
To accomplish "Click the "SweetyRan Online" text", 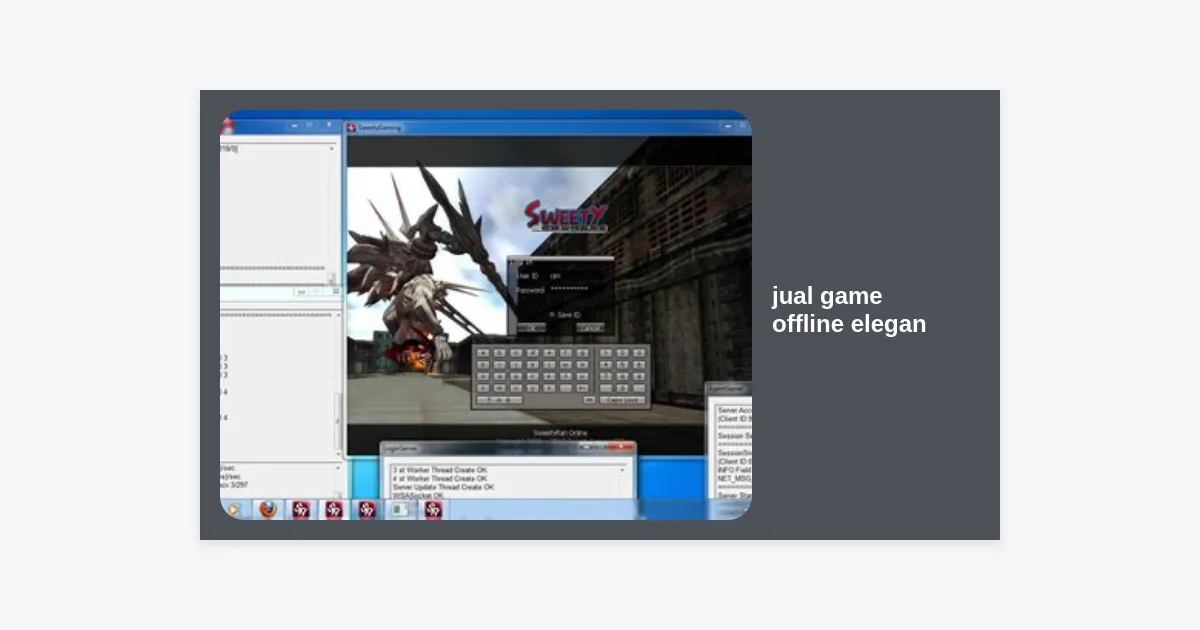I will pos(559,433).
